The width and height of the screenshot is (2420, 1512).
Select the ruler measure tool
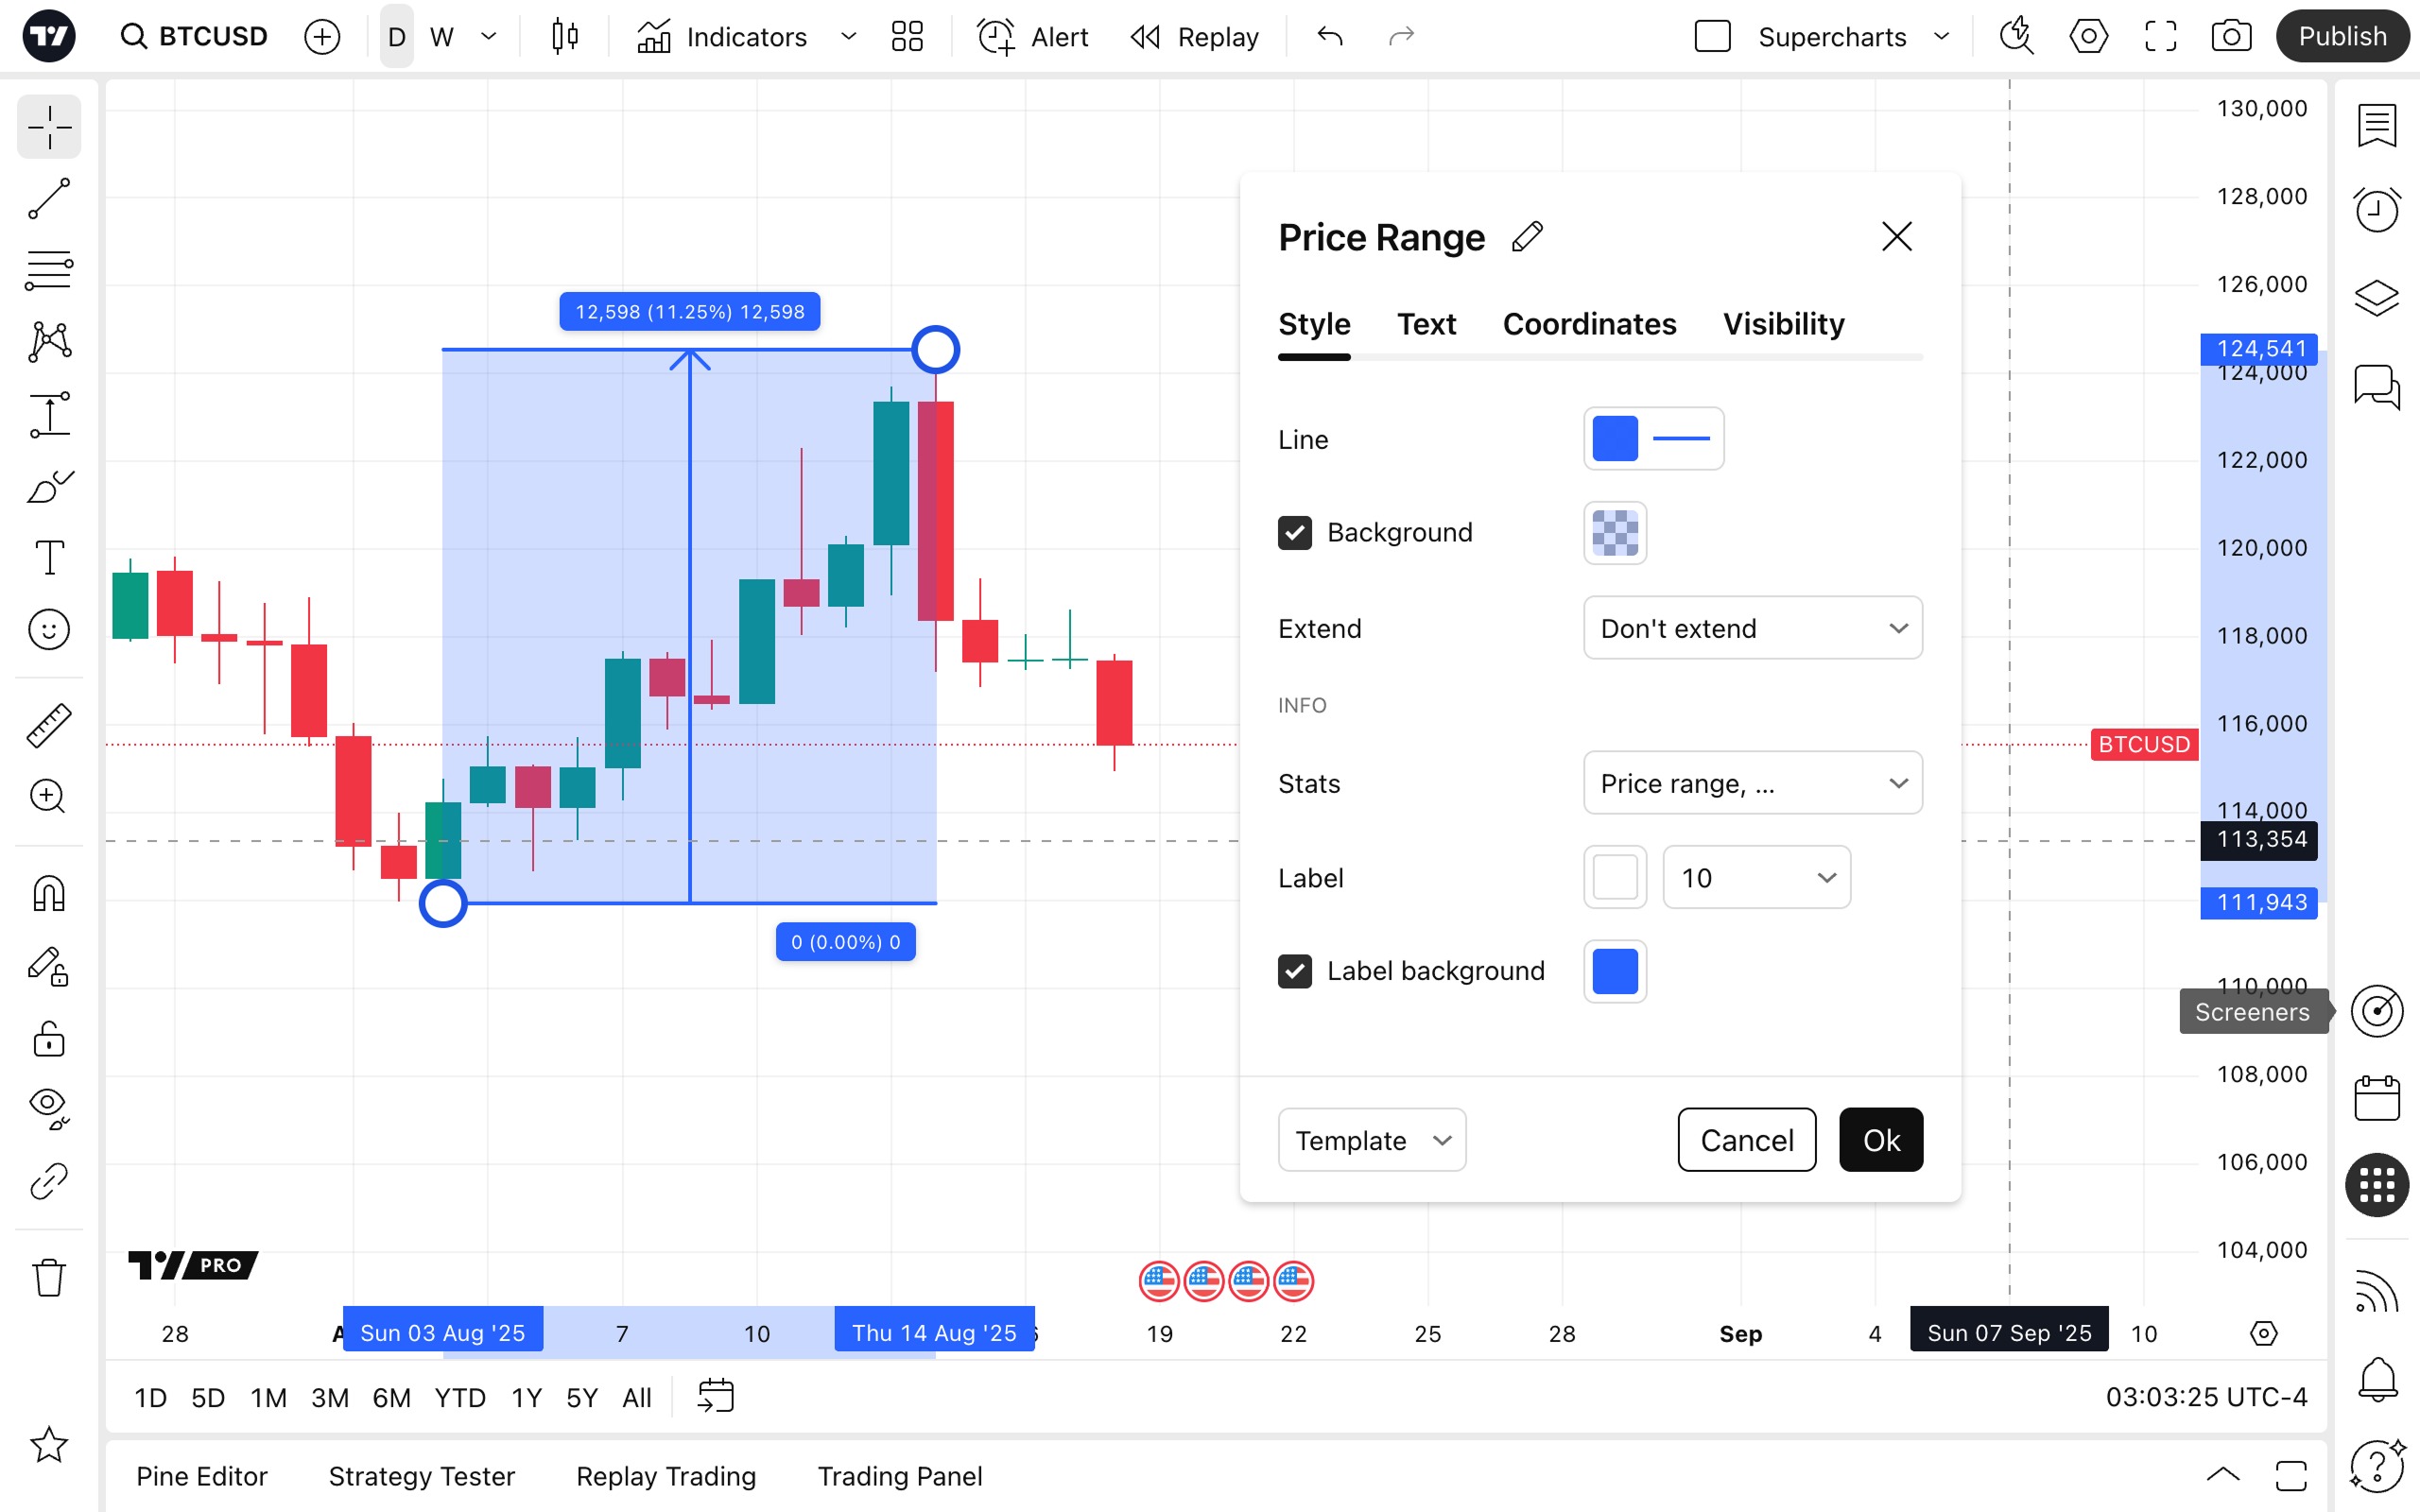(49, 725)
